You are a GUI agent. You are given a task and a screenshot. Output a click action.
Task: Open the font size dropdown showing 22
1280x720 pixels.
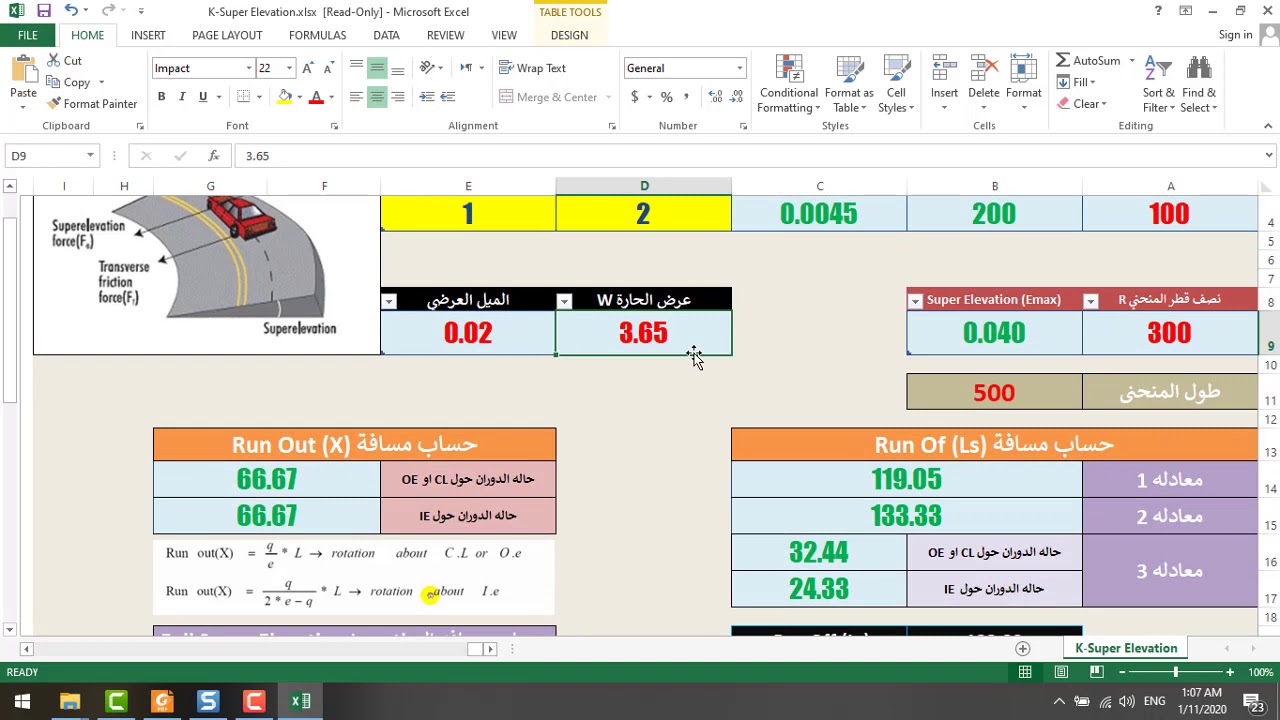[x=289, y=68]
